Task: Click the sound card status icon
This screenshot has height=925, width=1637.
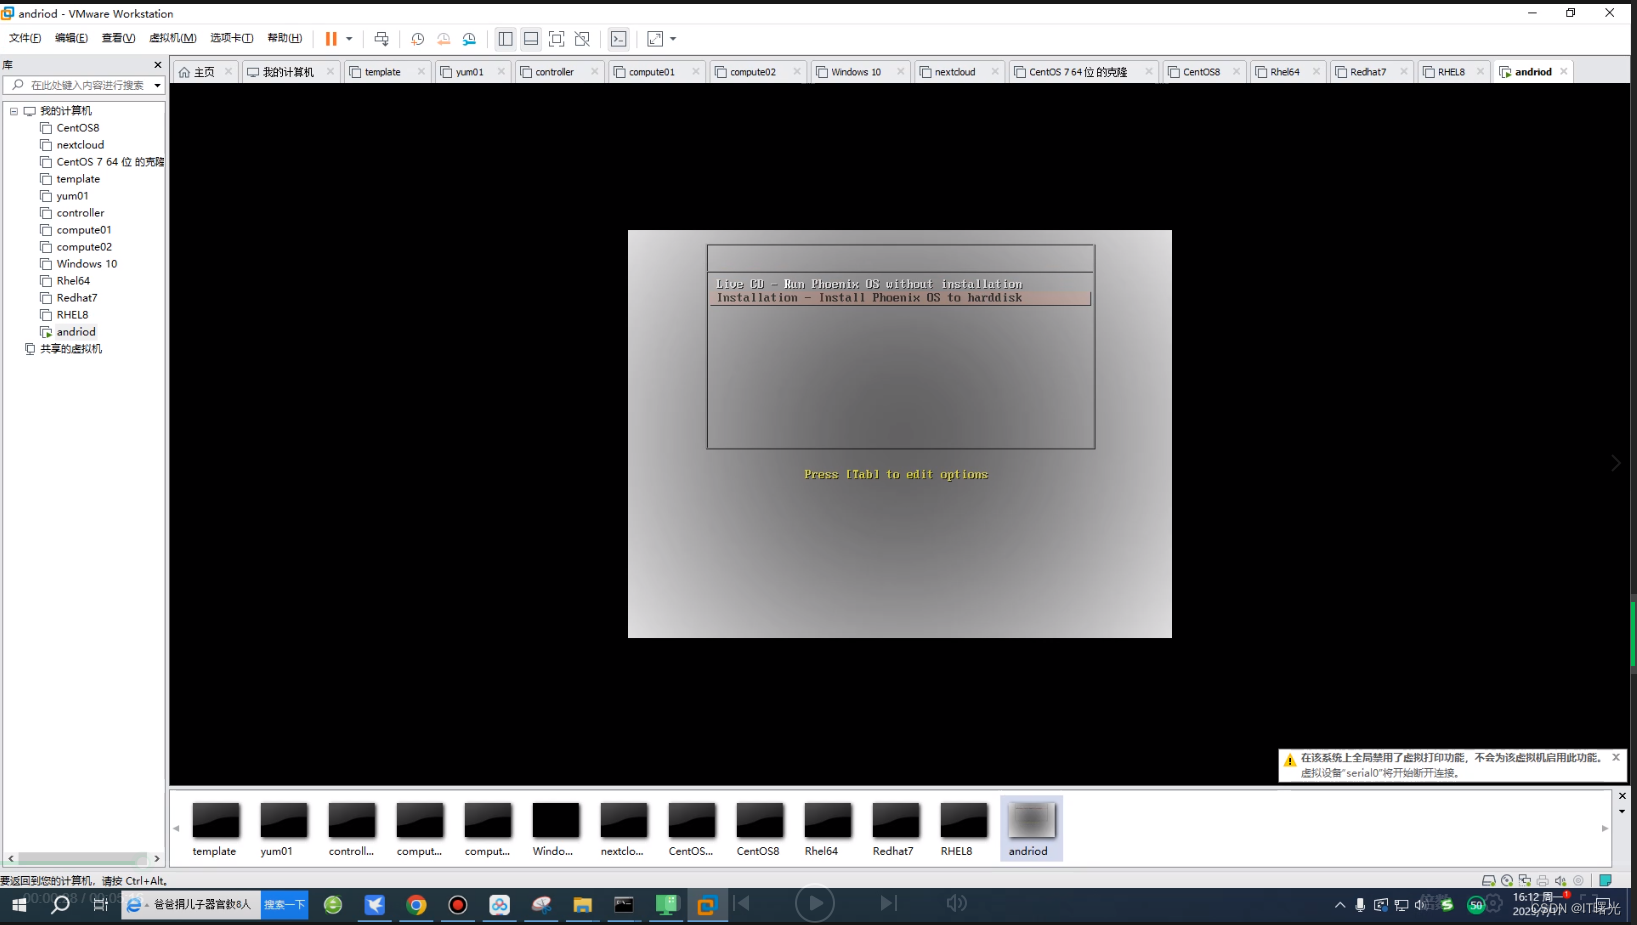Action: pos(1561,881)
